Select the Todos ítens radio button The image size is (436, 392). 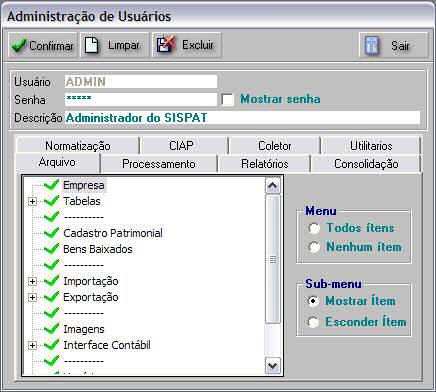(314, 228)
